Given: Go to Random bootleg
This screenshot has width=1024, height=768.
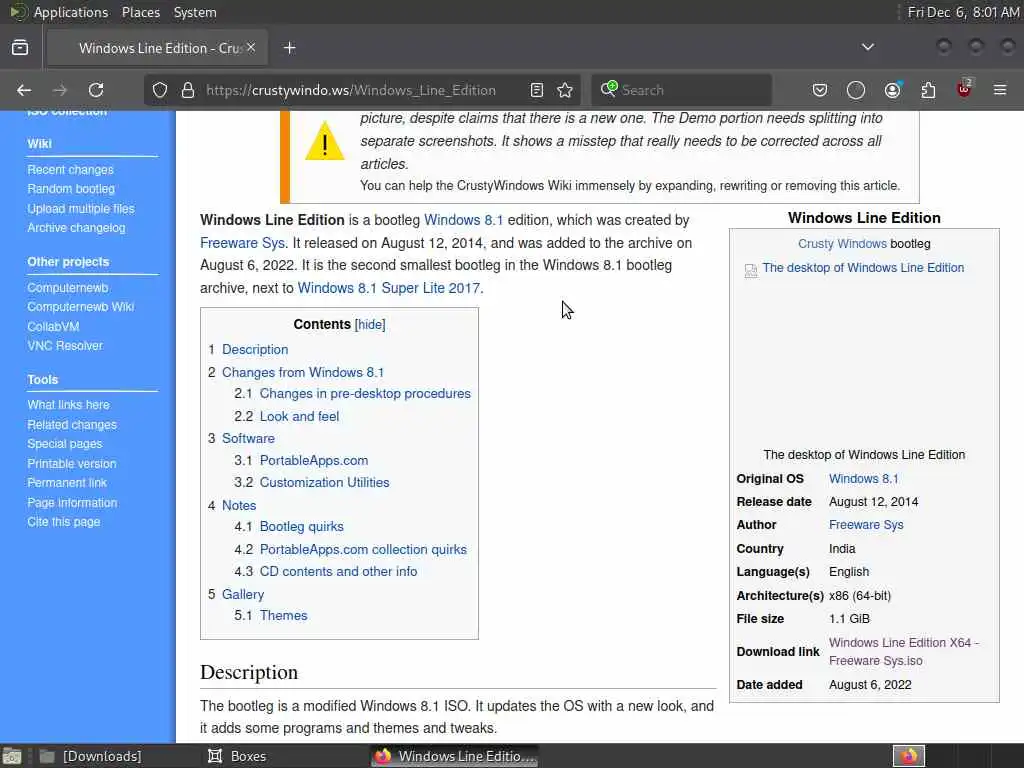Looking at the screenshot, I should [71, 189].
